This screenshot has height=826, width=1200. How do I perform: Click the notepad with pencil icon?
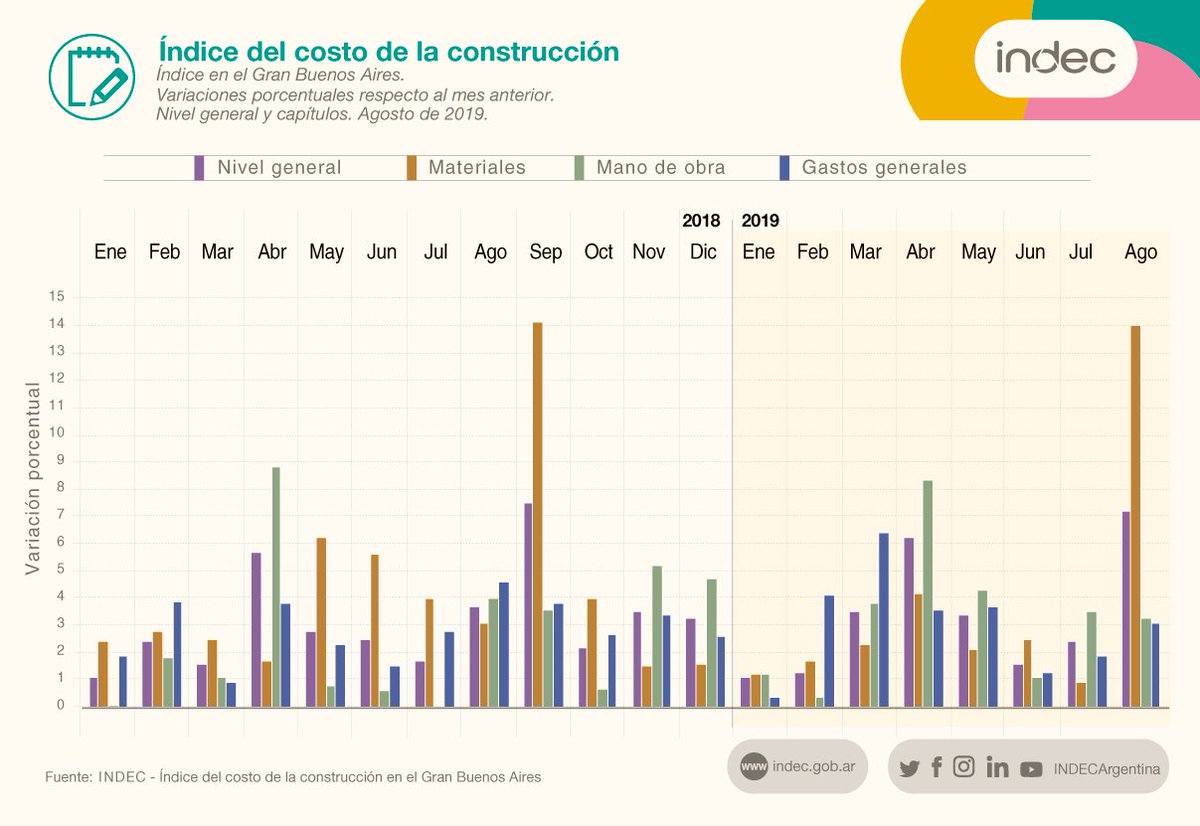click(x=91, y=75)
